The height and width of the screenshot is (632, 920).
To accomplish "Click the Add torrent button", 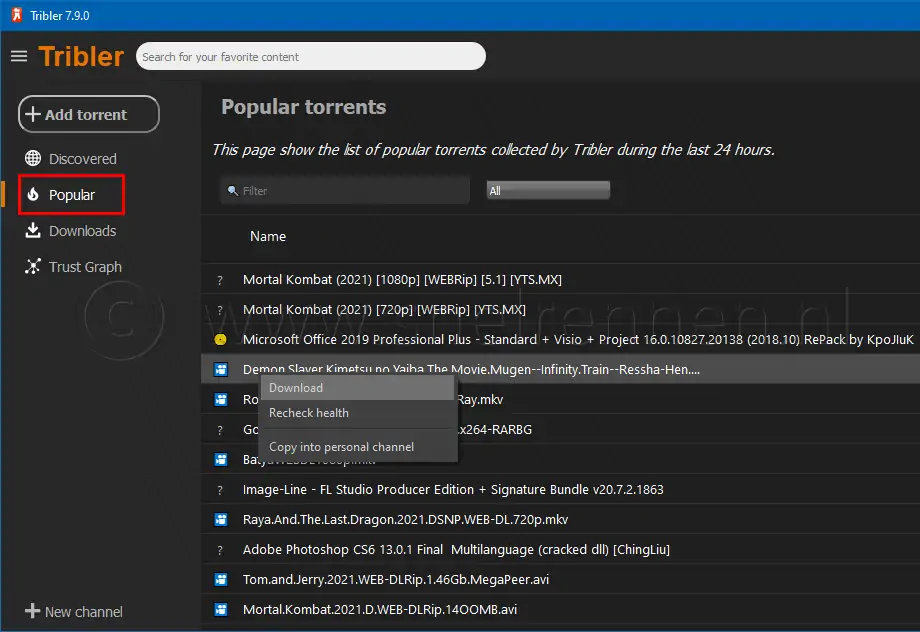I will [x=89, y=114].
